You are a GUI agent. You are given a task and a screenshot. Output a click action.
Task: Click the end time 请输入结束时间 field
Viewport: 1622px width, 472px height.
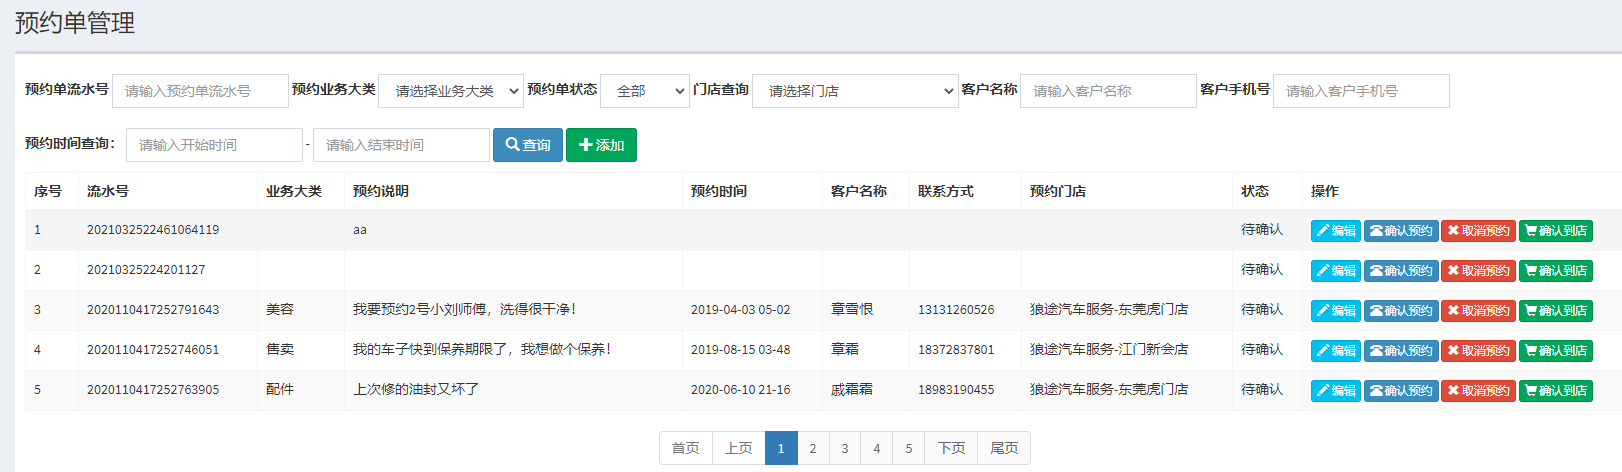coord(401,145)
